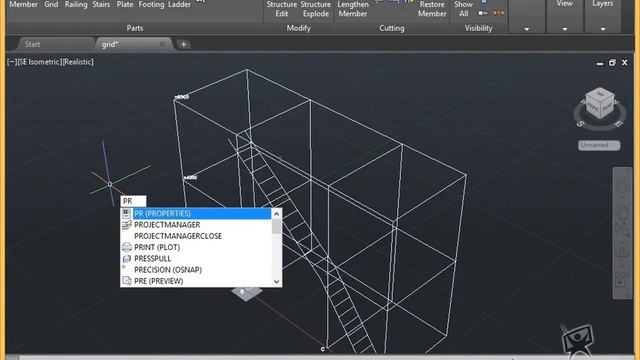Click the E compass direction on ViewCube
Image resolution: width=640 pixels, height=360 pixels.
(x=619, y=123)
